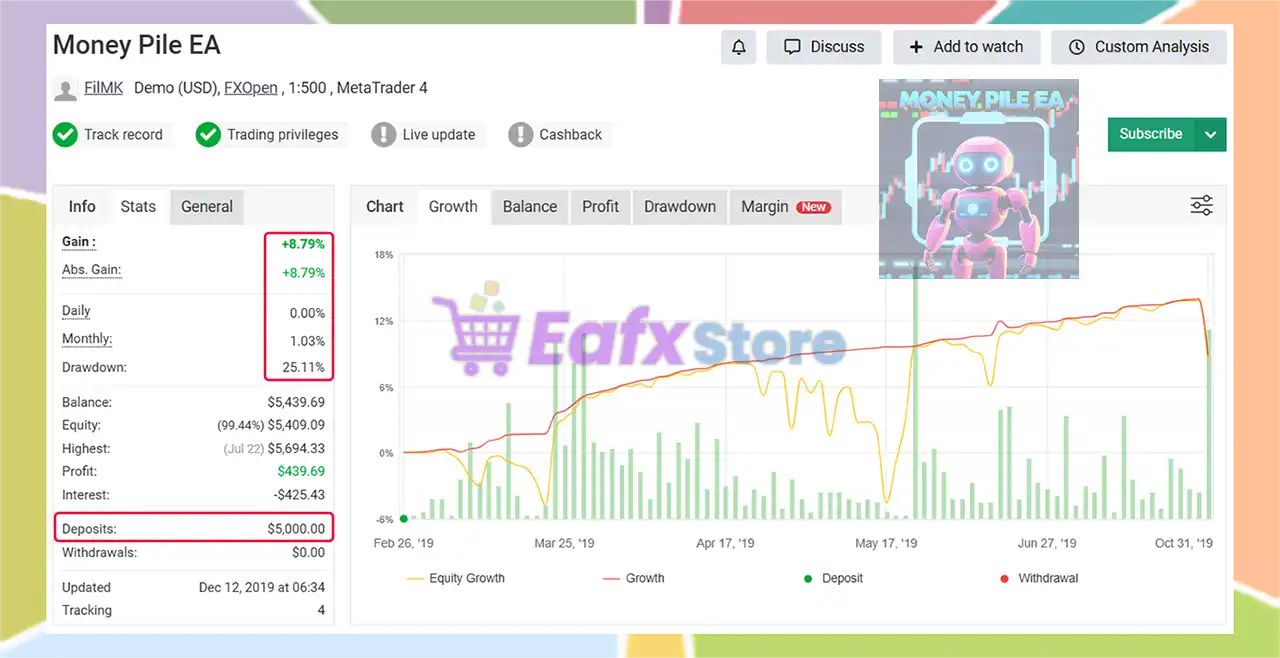Open the Discuss button
The height and width of the screenshot is (658, 1280).
coord(824,47)
